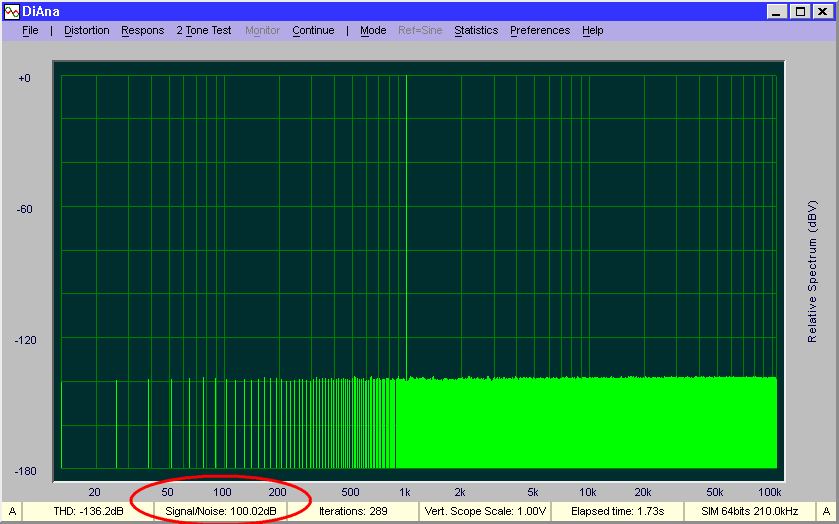839x524 pixels.
Task: Open the Statistics menu
Action: pyautogui.click(x=476, y=31)
